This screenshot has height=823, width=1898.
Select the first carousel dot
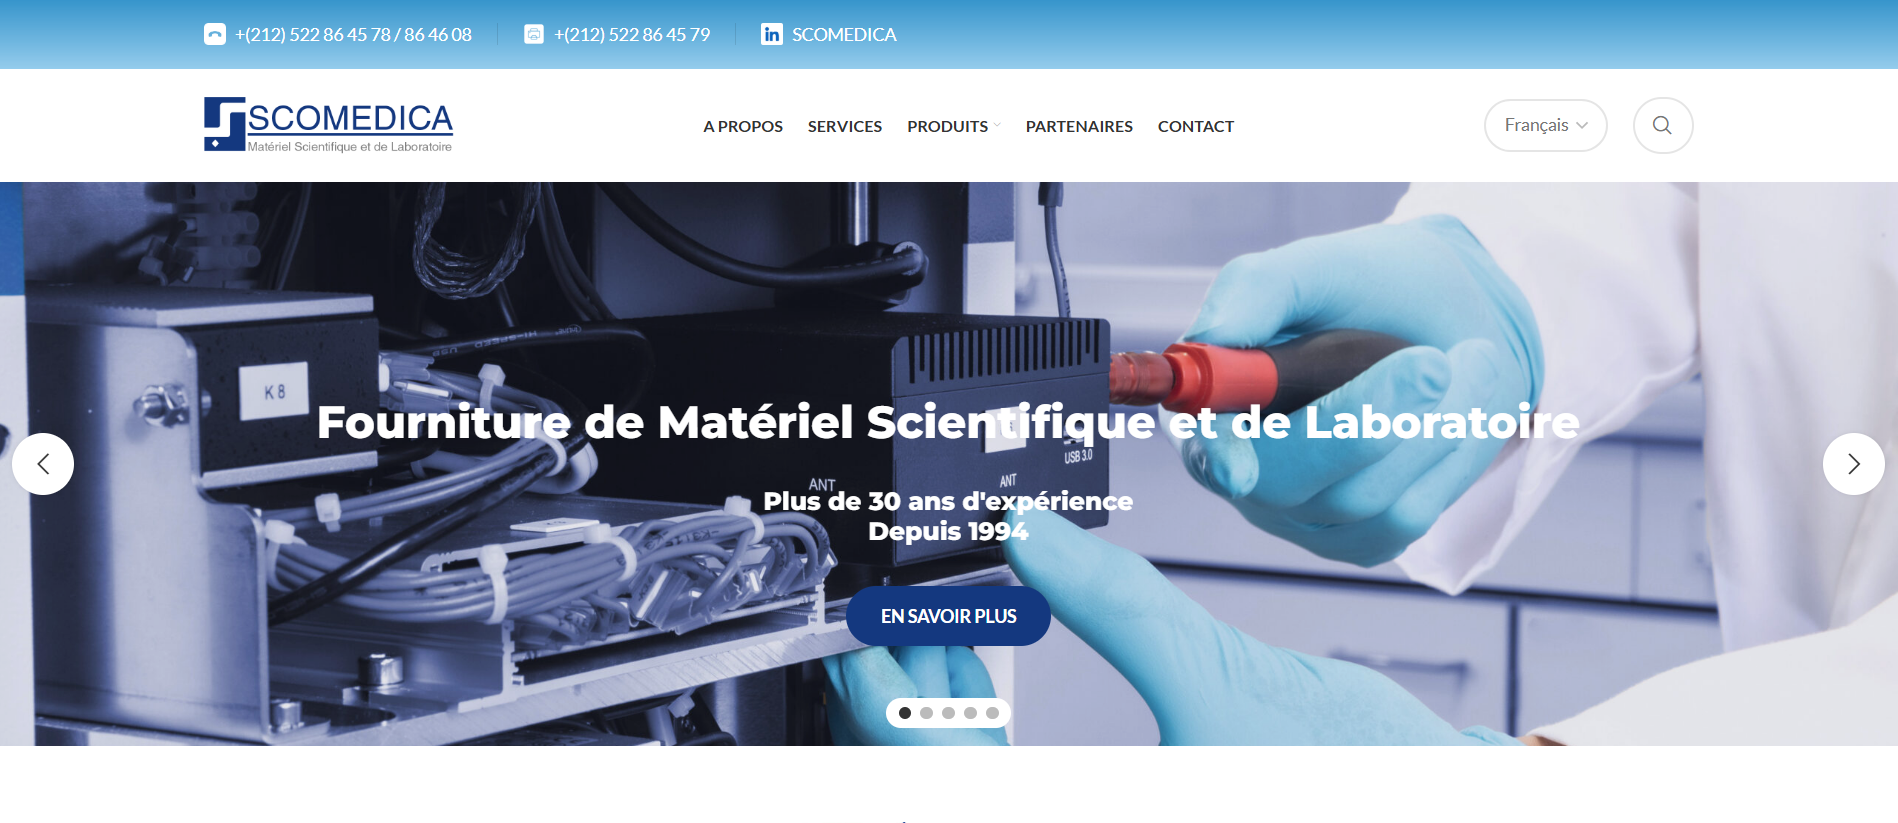pyautogui.click(x=905, y=713)
